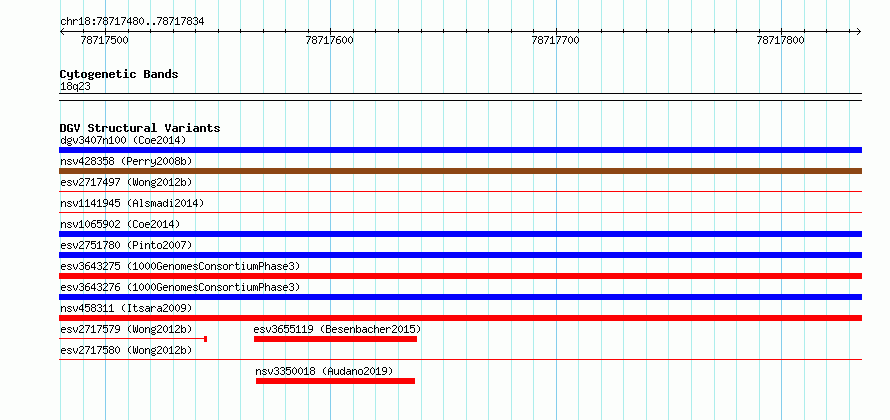Image resolution: width=890 pixels, height=420 pixels.
Task: Select the red bar under esv3643275
Action: click(460, 276)
